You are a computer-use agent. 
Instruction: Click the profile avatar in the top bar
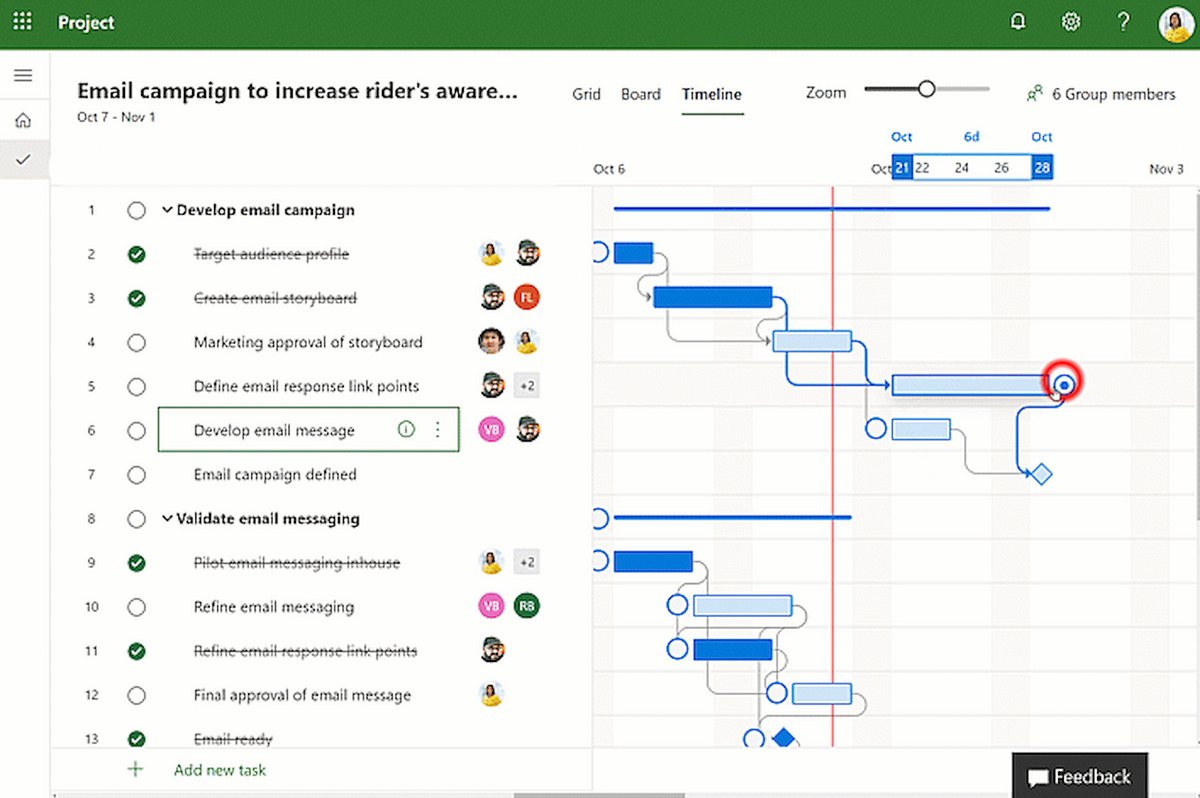tap(1174, 21)
